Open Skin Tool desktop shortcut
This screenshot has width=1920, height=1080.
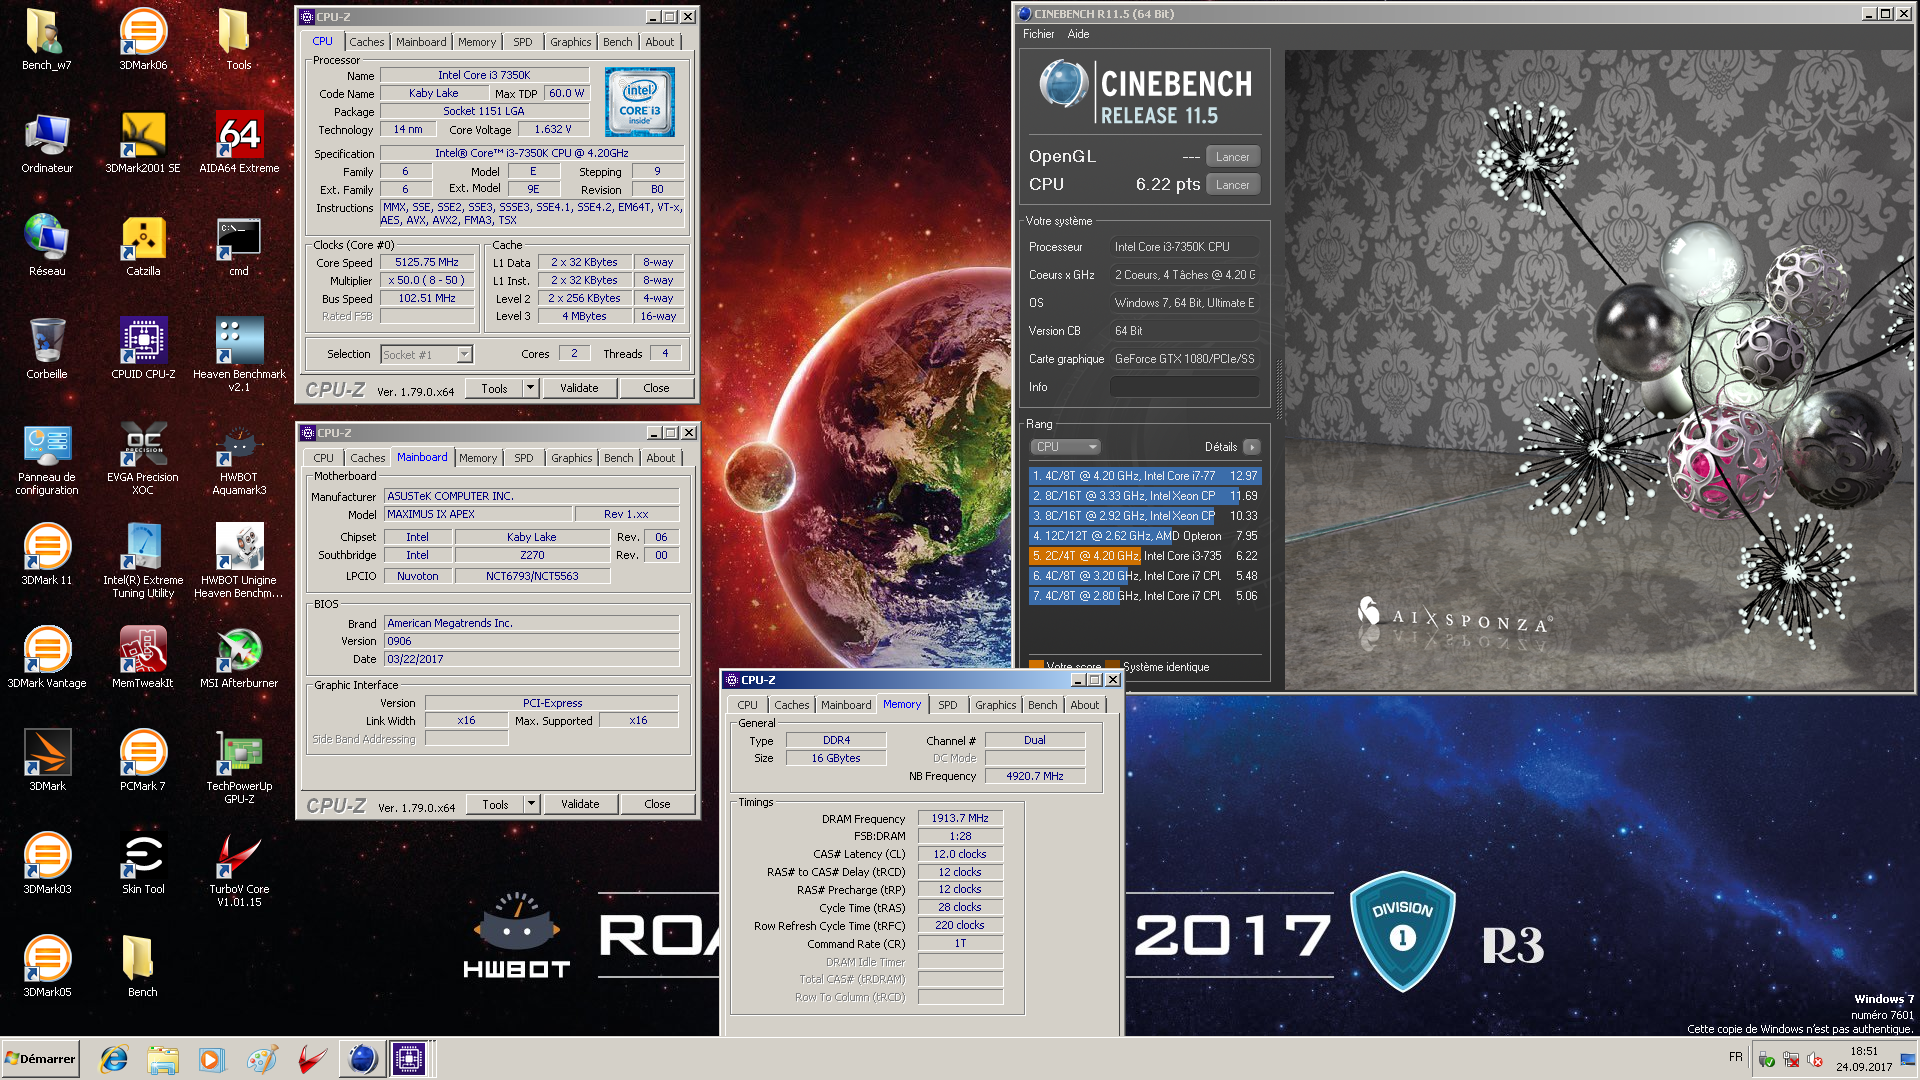(143, 864)
